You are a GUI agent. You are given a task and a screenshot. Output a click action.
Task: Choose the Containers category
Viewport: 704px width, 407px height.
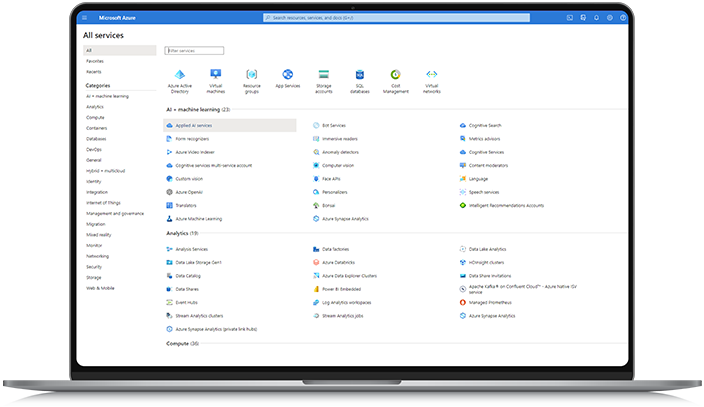point(97,128)
